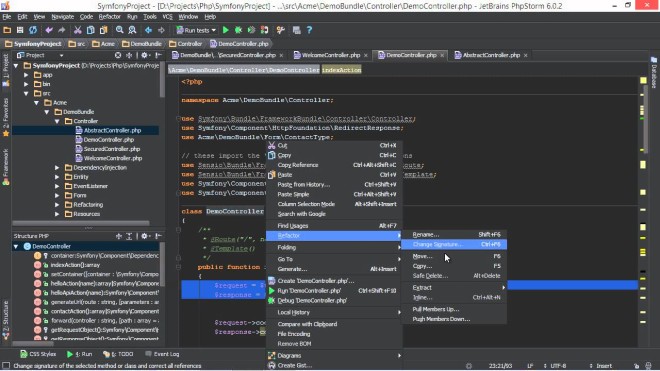Open the Refactor menu in menu bar
The width and height of the screenshot is (660, 371).
point(109,17)
